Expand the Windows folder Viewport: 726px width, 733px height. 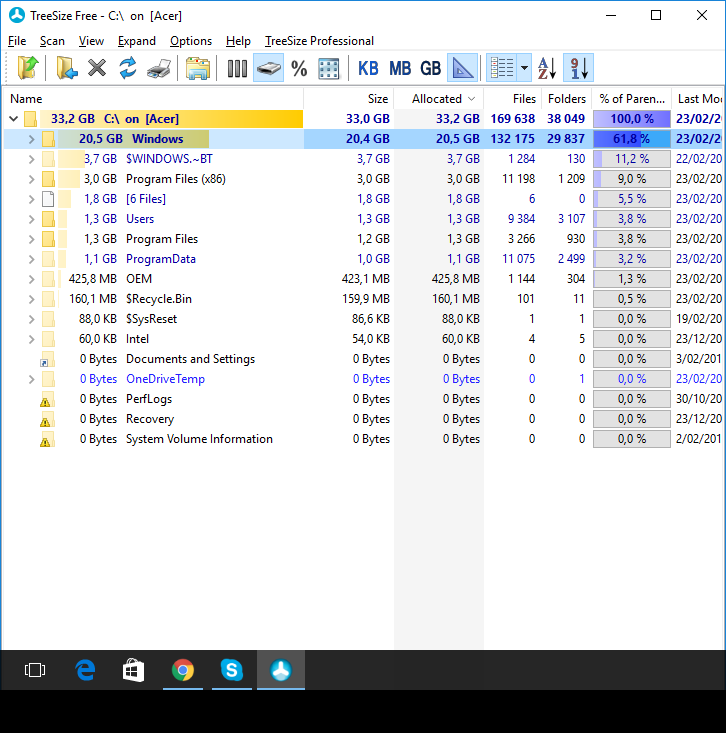(x=31, y=139)
